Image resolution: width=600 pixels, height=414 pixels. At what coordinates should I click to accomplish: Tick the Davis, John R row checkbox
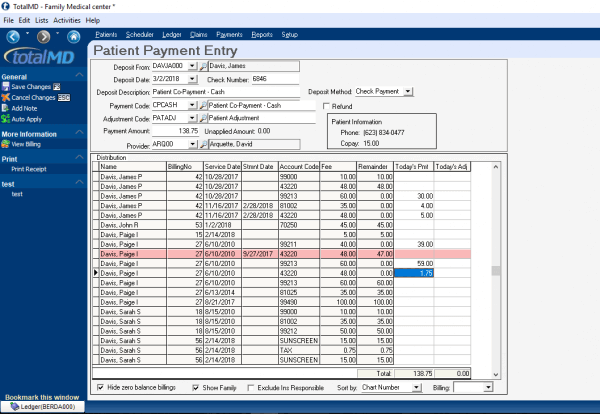(96, 225)
